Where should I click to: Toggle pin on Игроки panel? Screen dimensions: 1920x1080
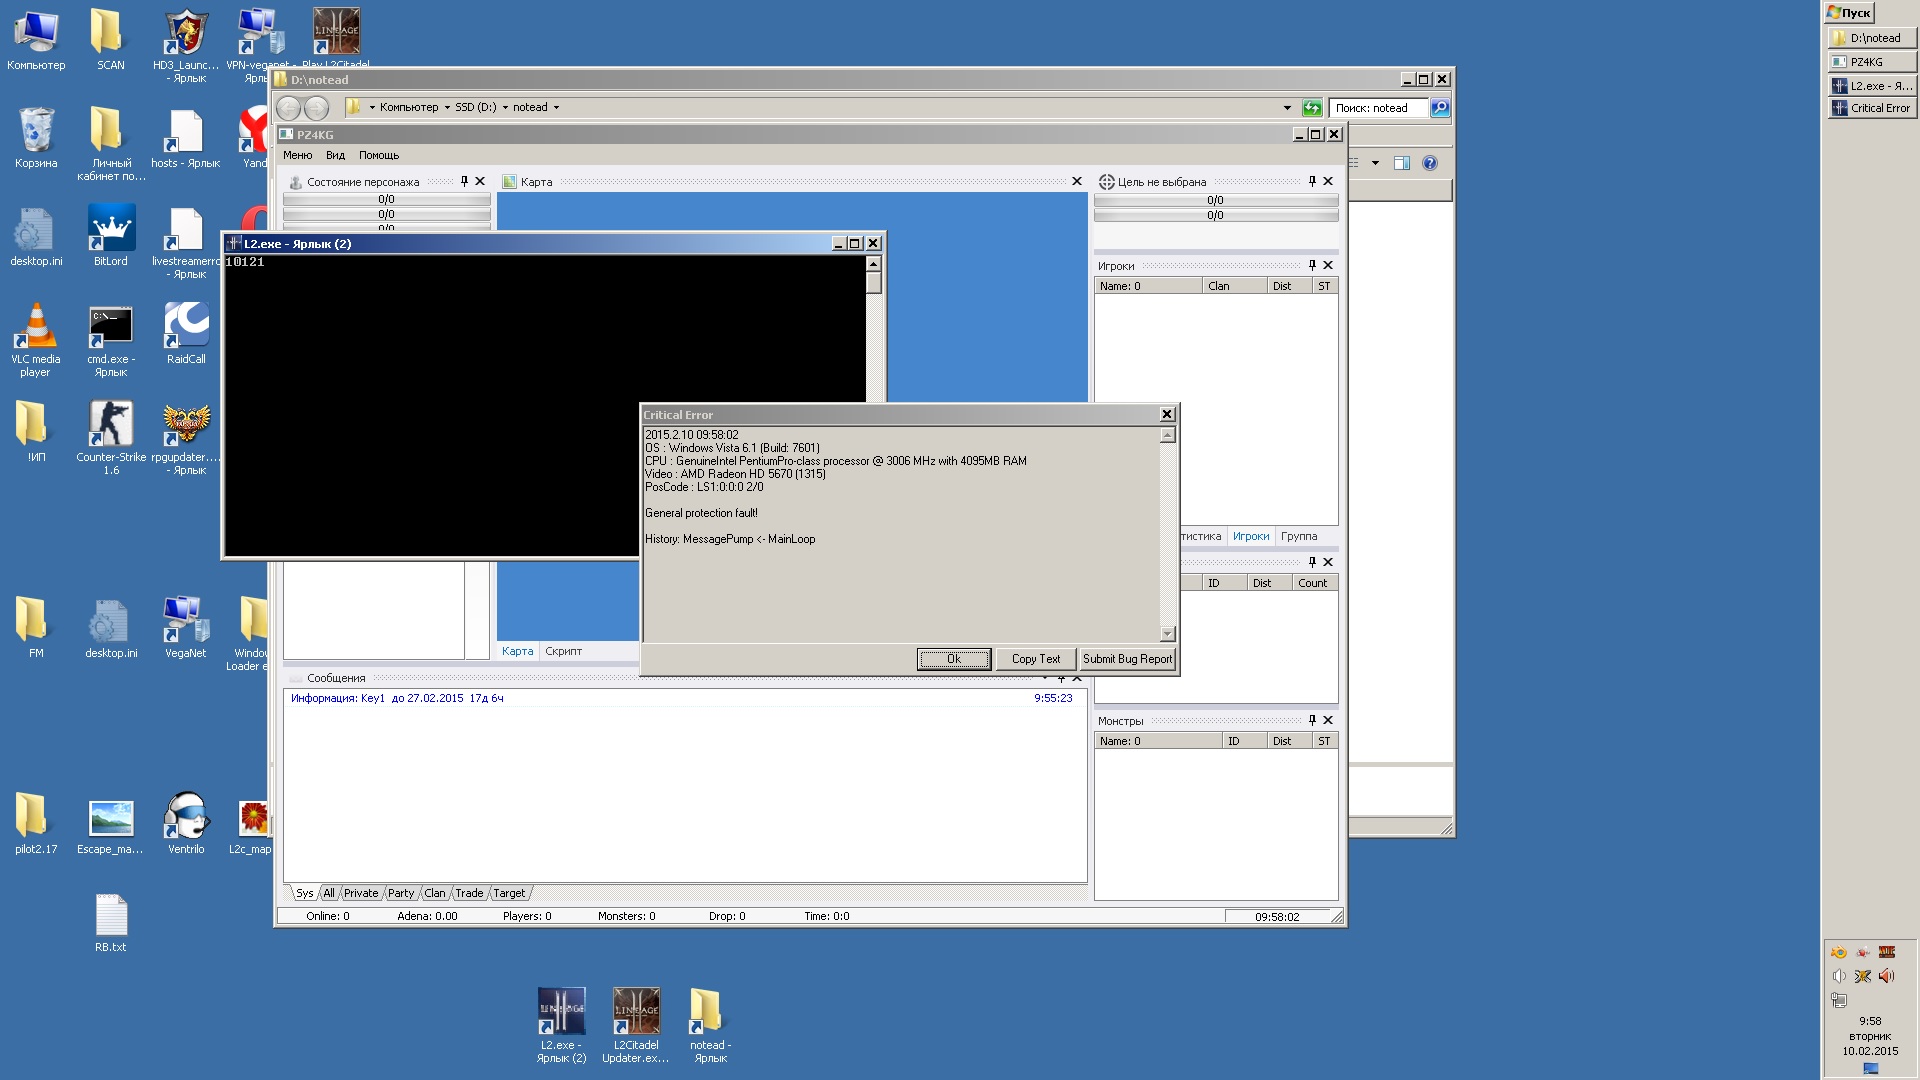1312,265
